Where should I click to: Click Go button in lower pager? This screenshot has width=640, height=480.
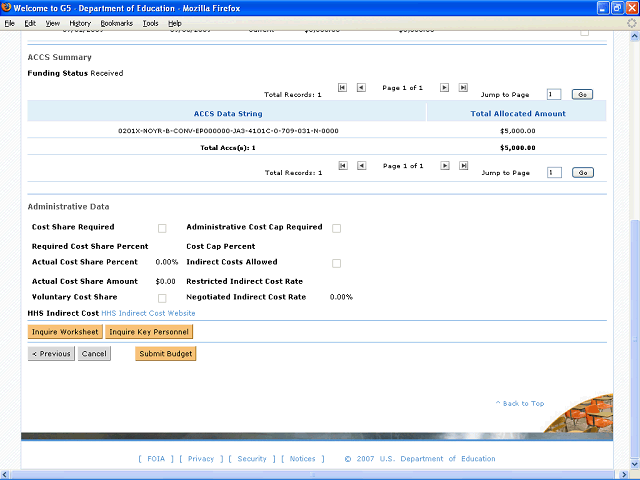click(x=583, y=173)
